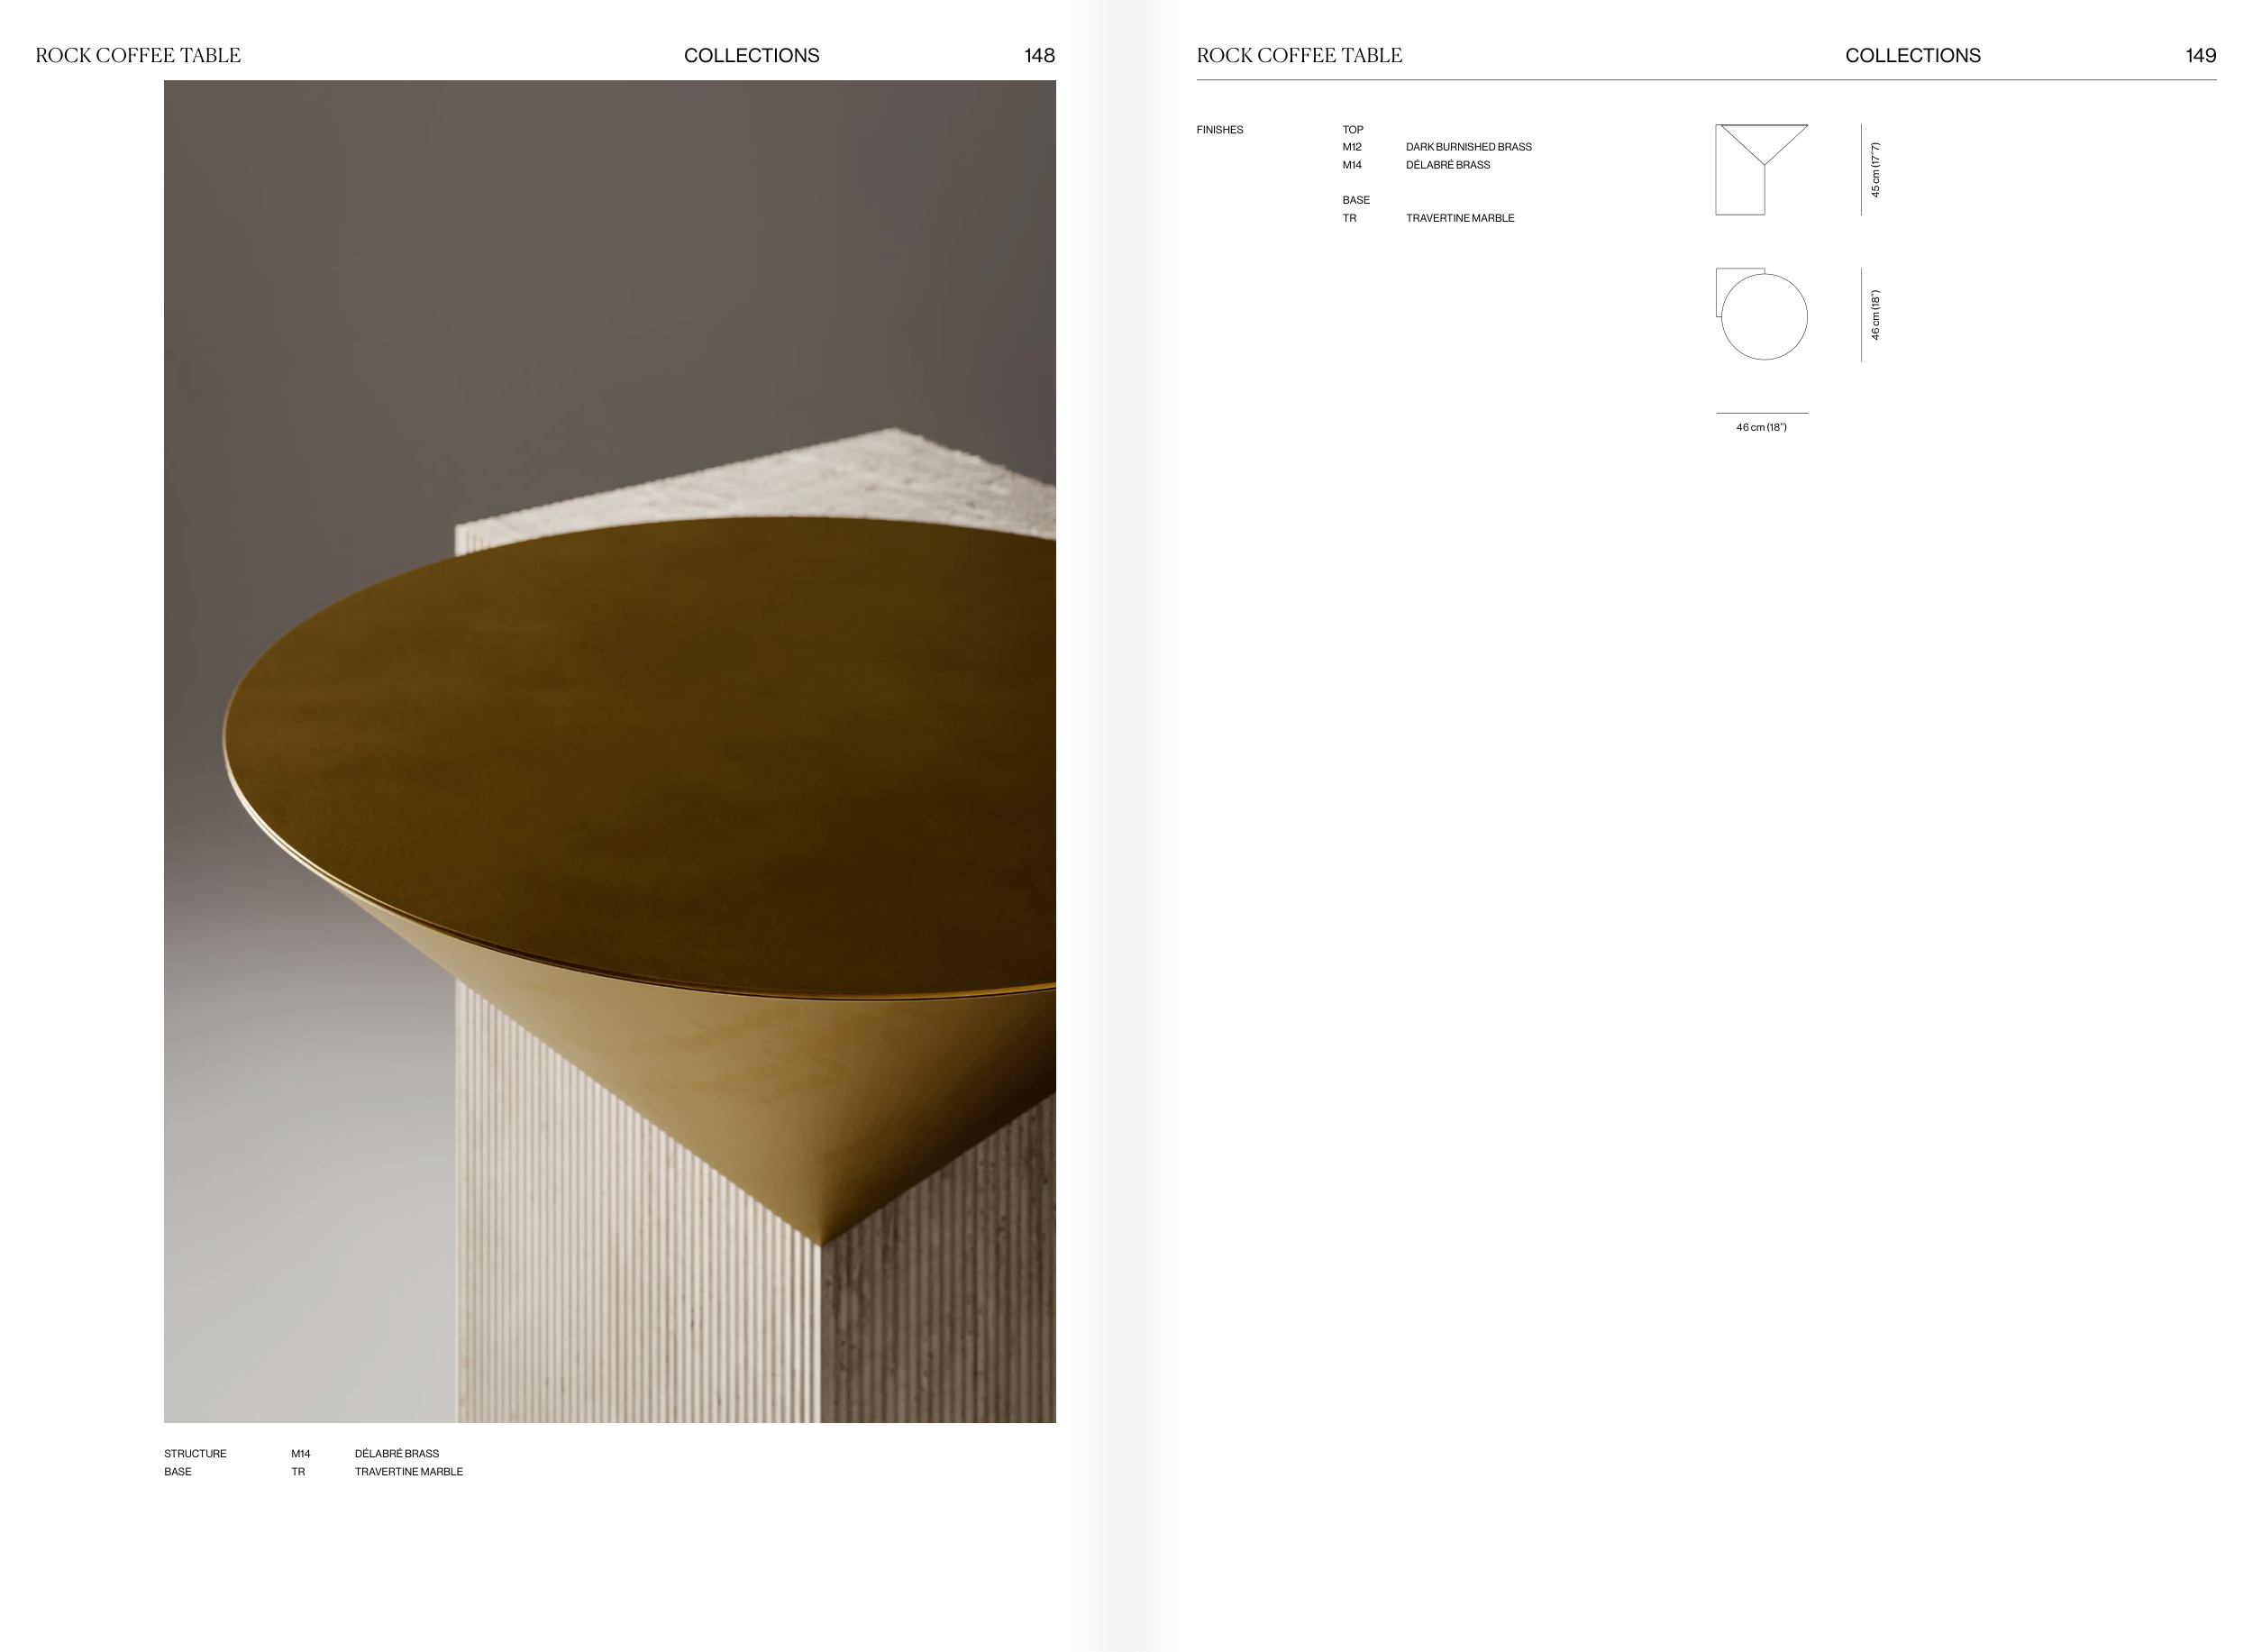The height and width of the screenshot is (1652, 2253).
Task: Select the 'DARK BURNISHED BRASS' finish text
Action: tap(1468, 147)
